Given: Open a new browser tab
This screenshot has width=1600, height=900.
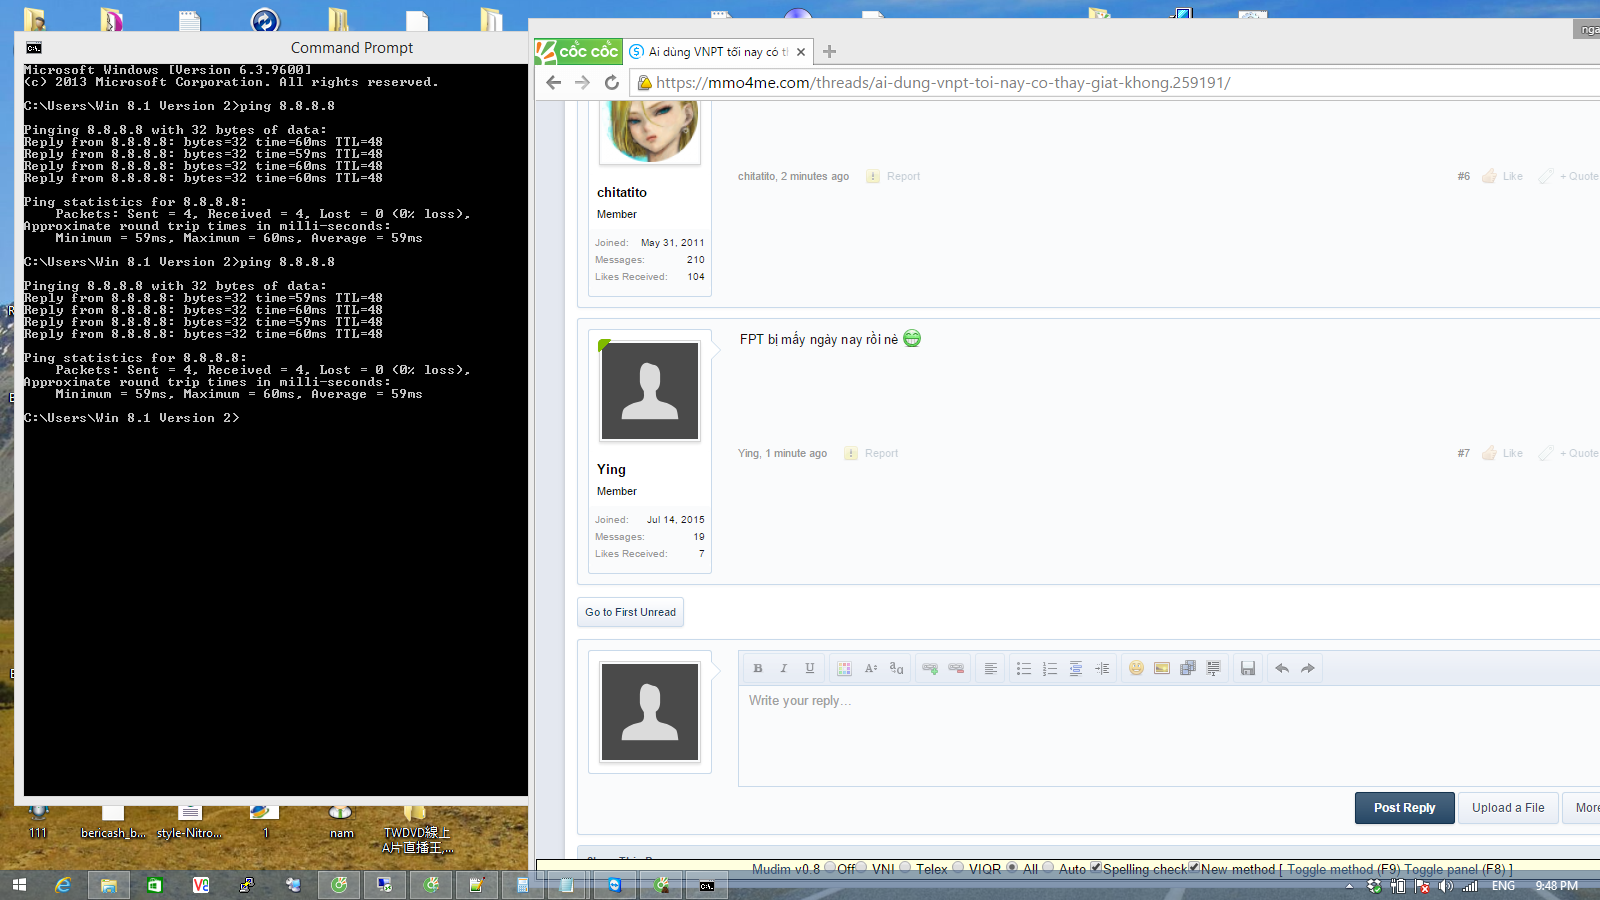Looking at the screenshot, I should 829,52.
